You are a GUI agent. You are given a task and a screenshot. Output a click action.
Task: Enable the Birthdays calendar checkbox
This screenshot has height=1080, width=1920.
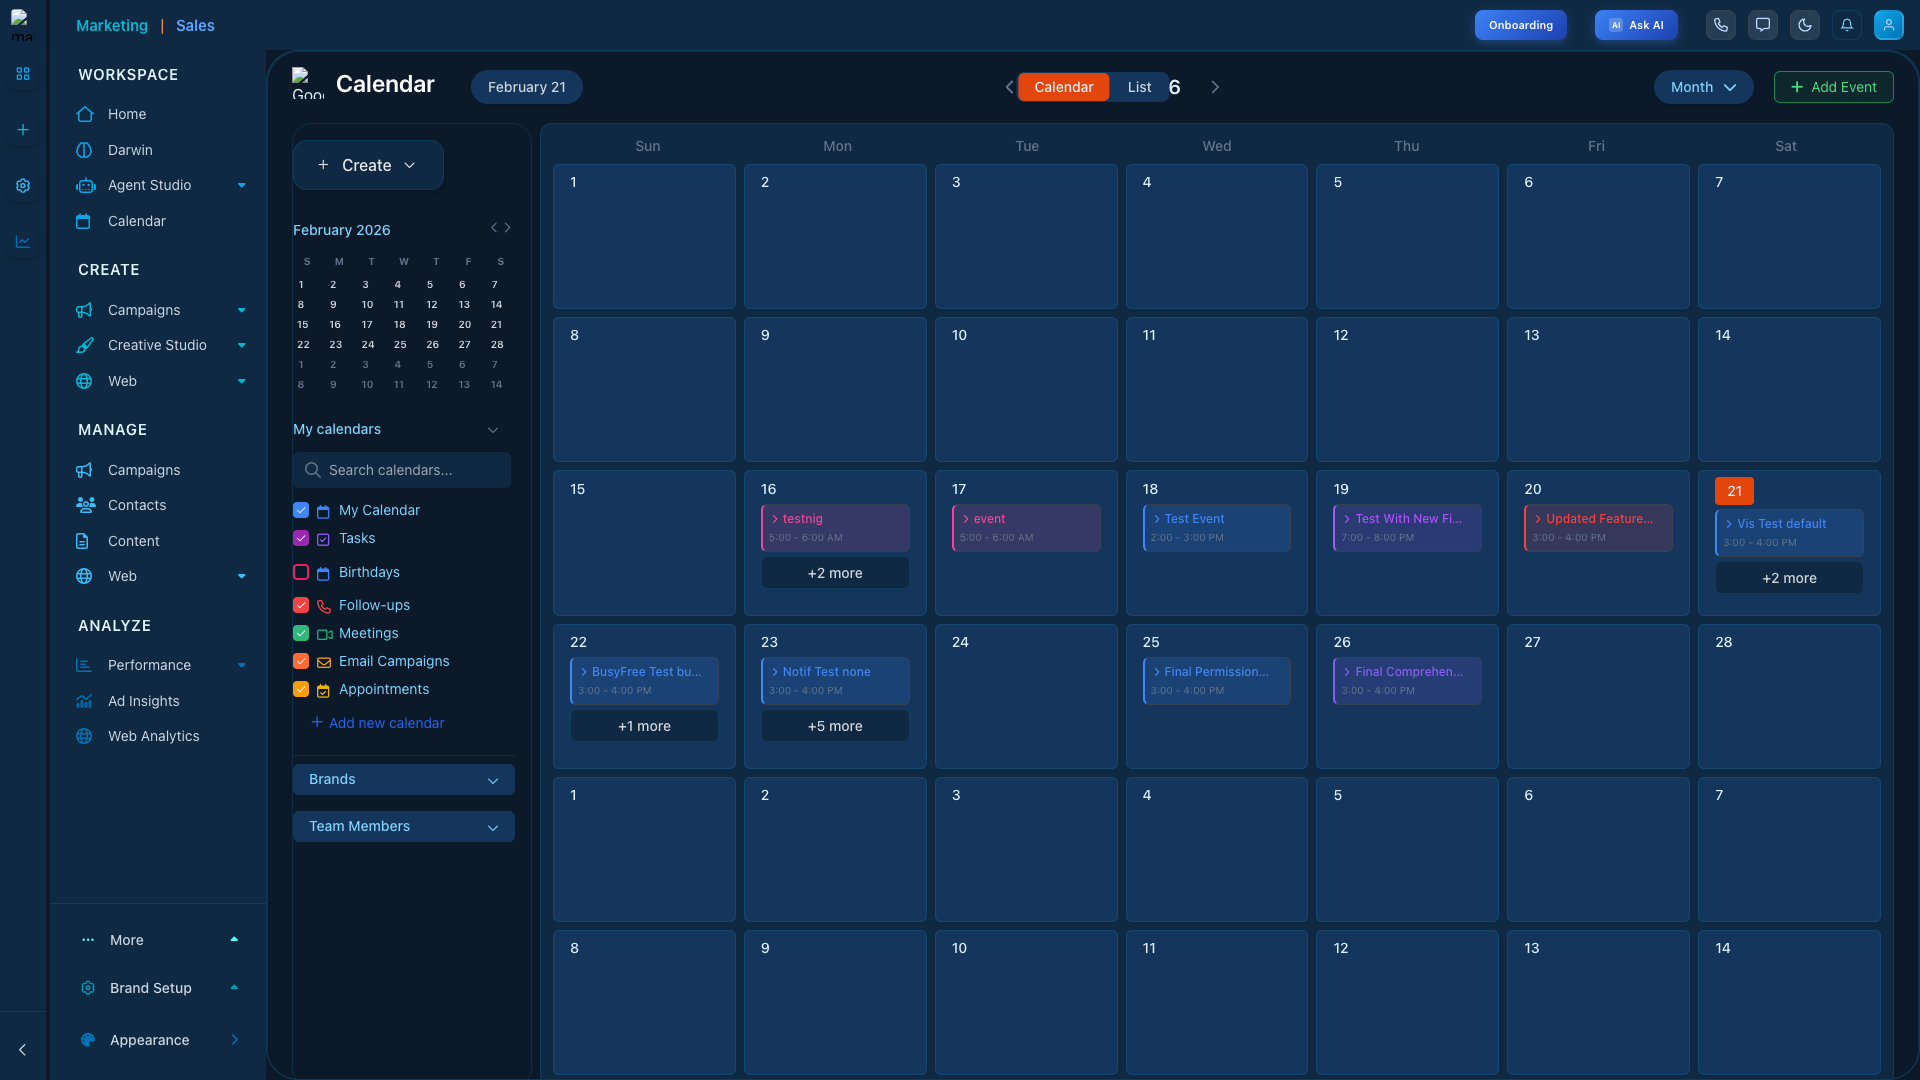301,572
